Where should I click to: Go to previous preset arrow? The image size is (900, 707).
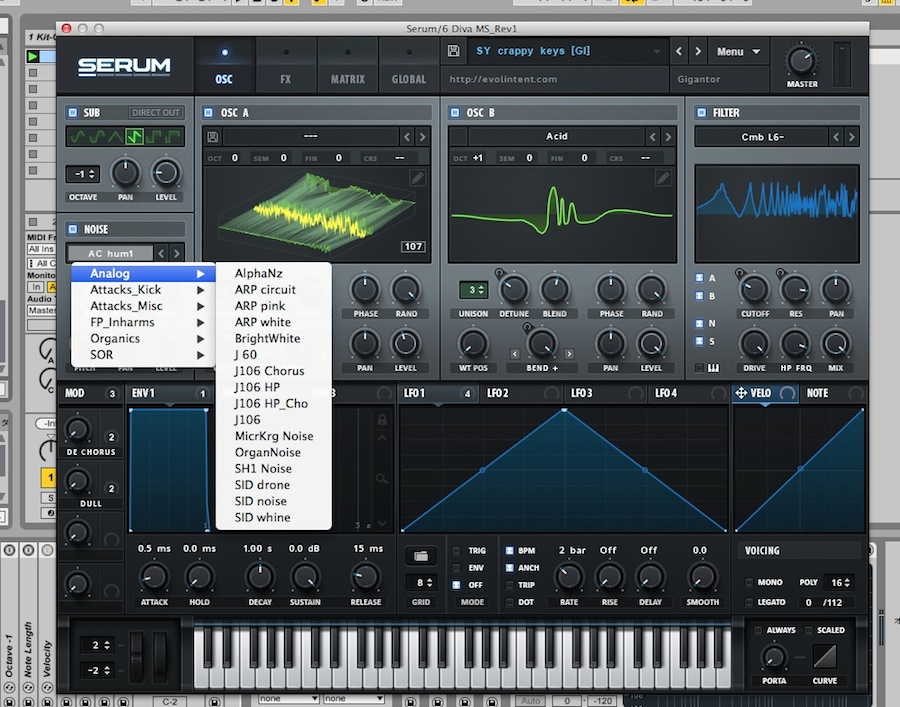pos(679,51)
